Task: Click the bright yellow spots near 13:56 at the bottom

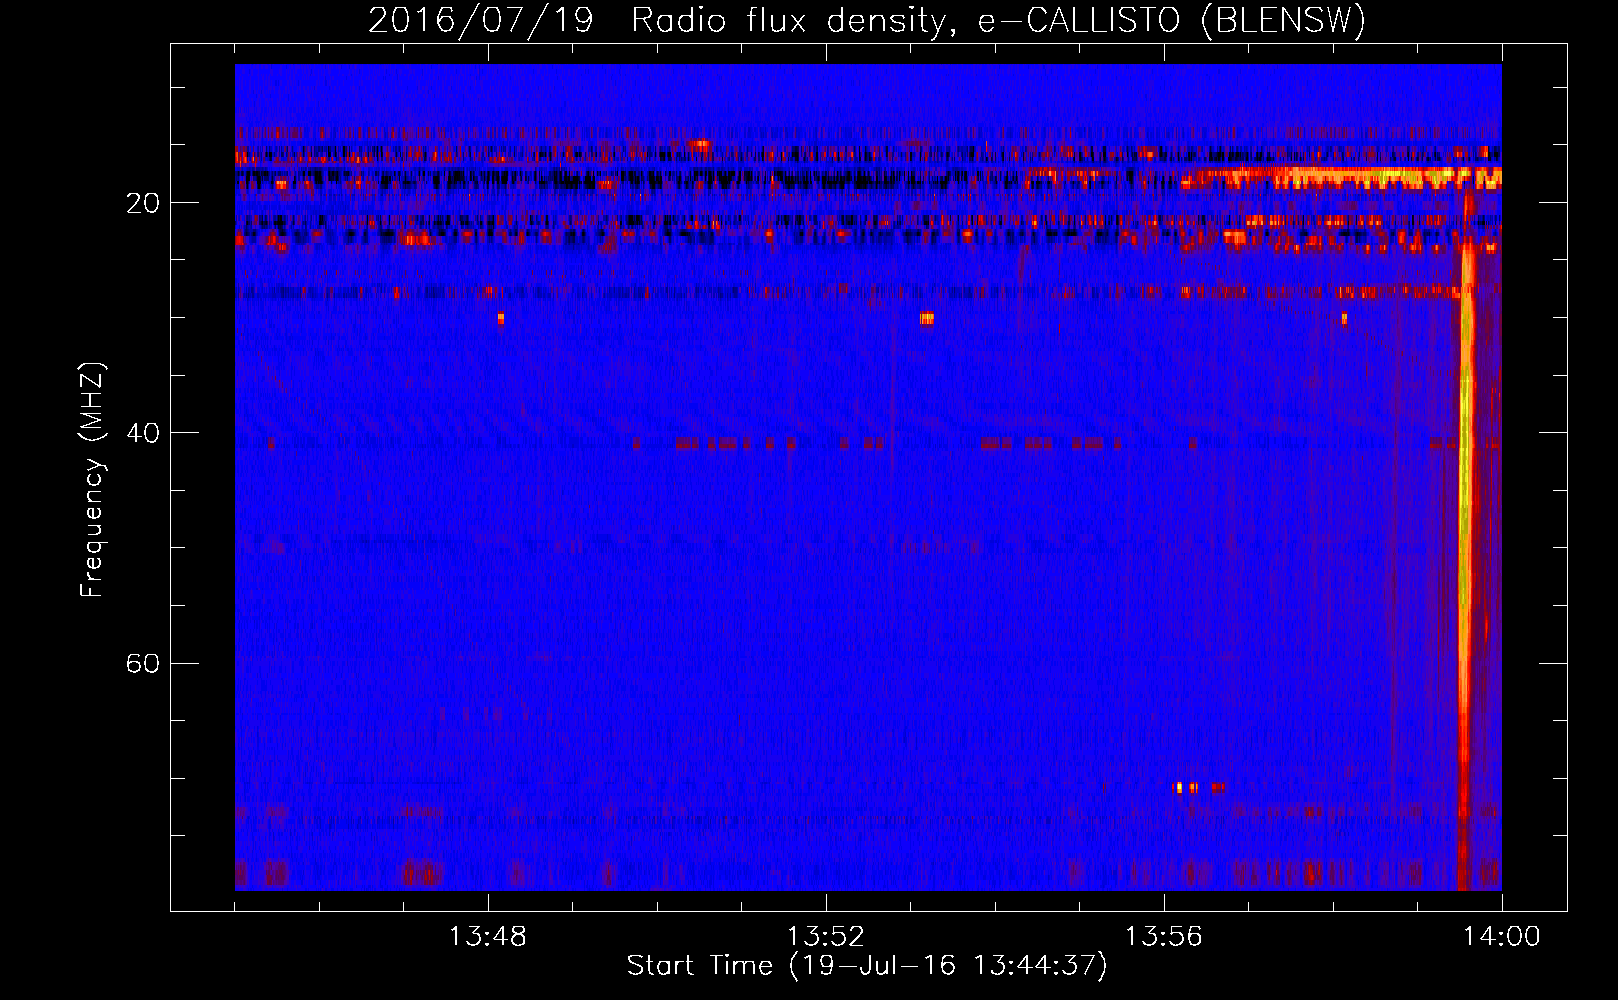Action: (x=1198, y=788)
